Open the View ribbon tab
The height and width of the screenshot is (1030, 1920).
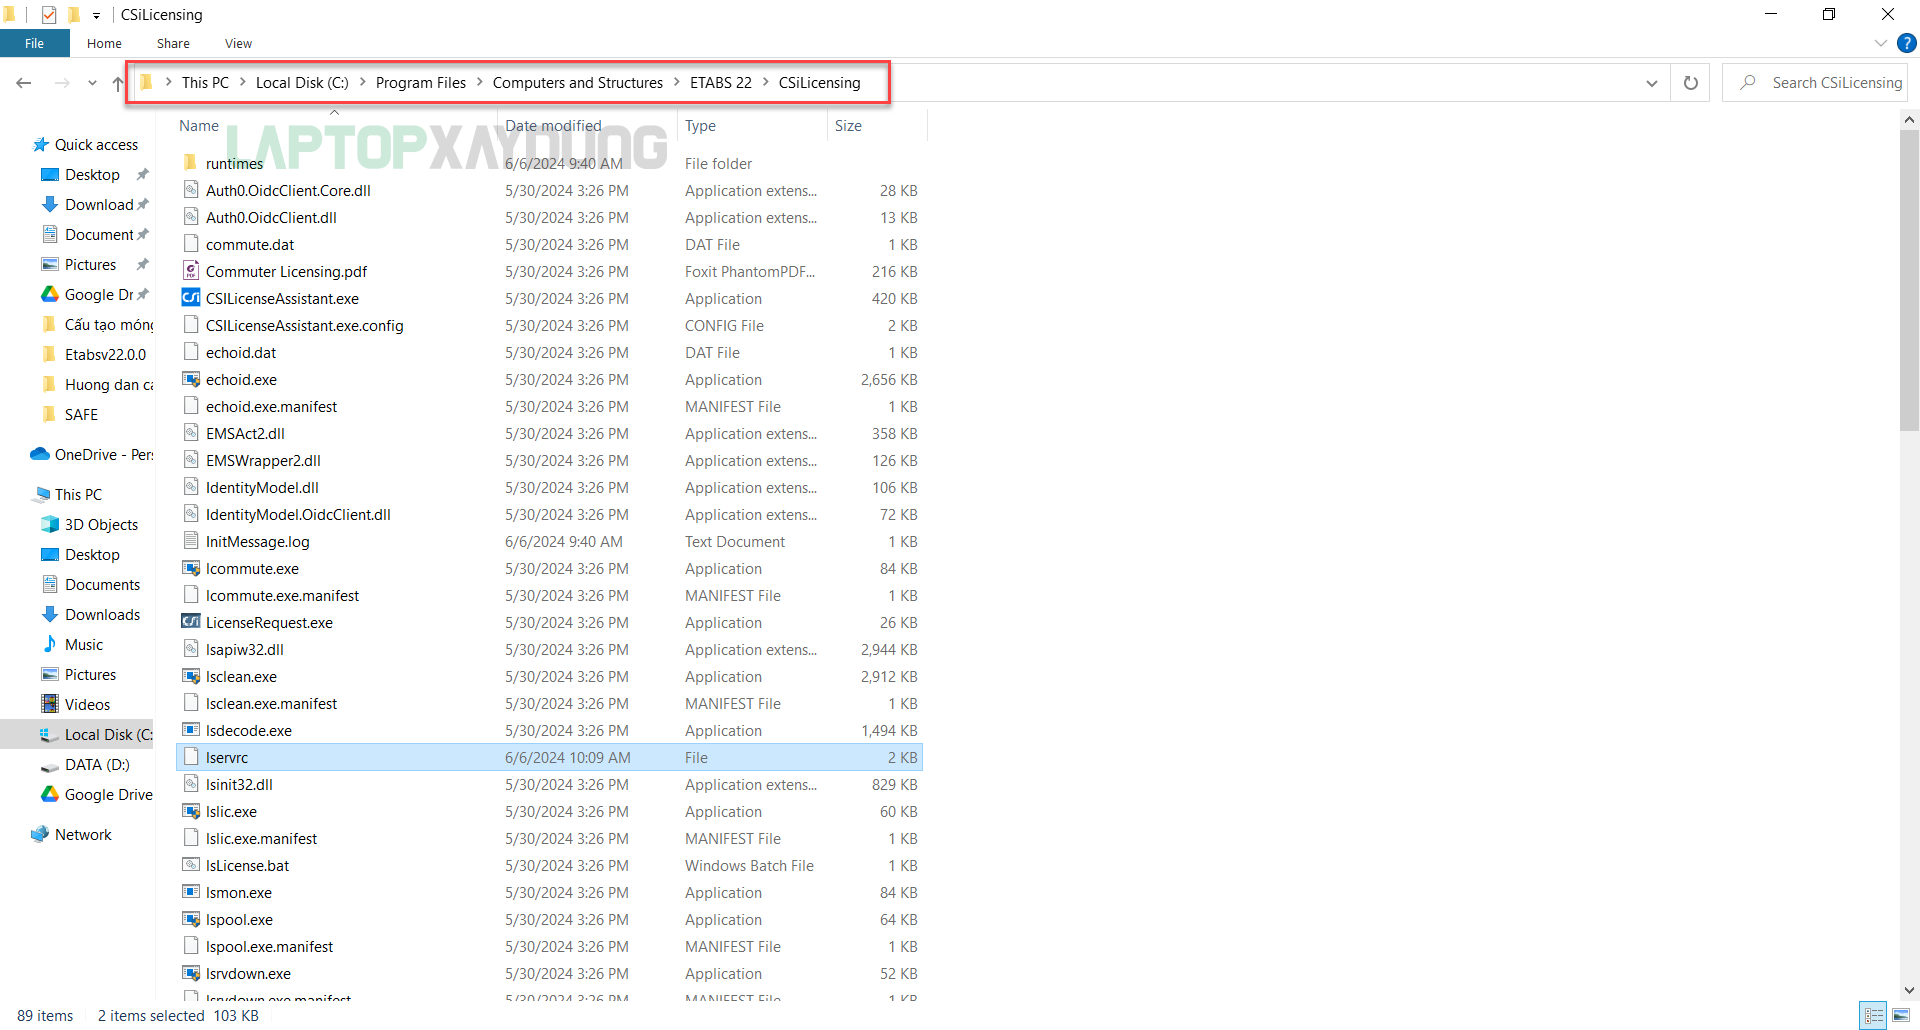[x=238, y=43]
